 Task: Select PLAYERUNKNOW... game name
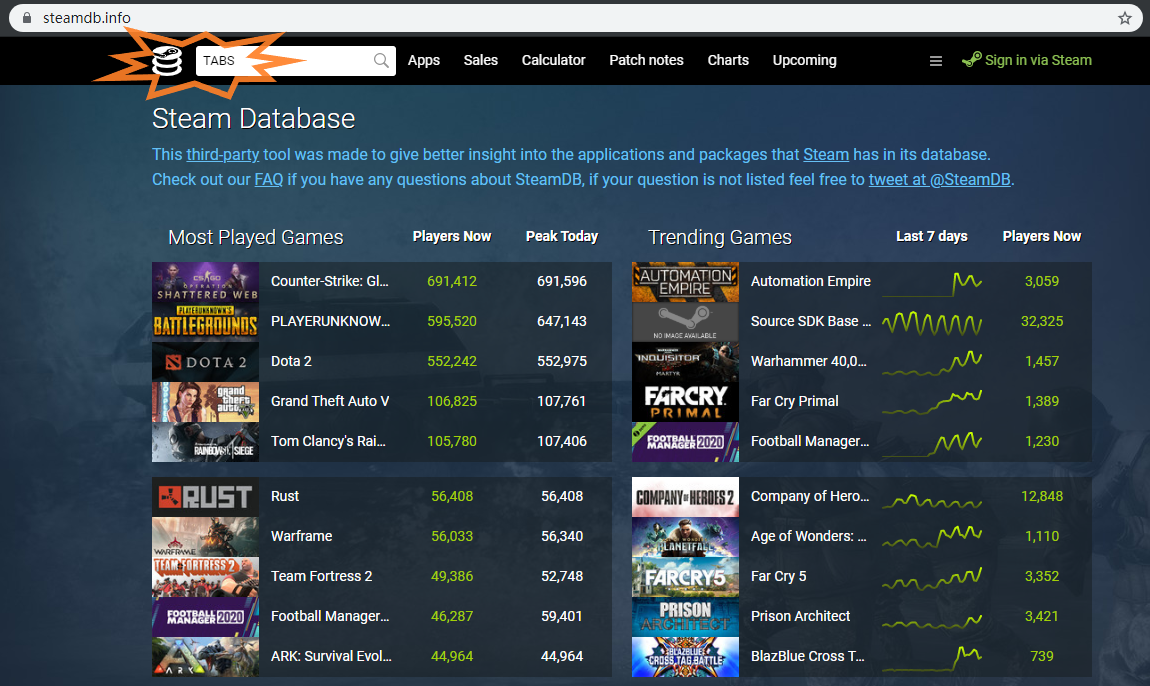click(x=330, y=321)
